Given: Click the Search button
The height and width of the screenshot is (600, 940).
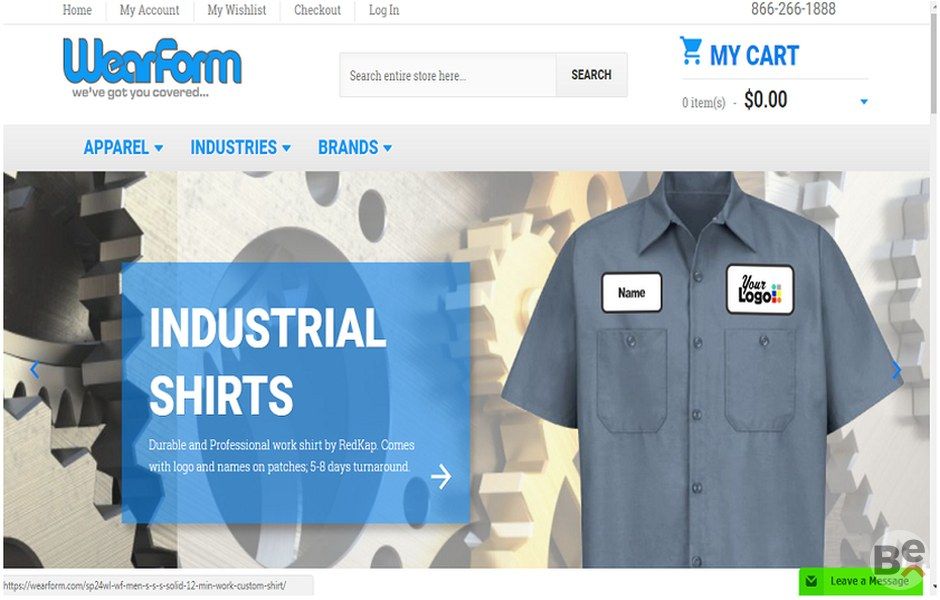Looking at the screenshot, I should tap(591, 75).
